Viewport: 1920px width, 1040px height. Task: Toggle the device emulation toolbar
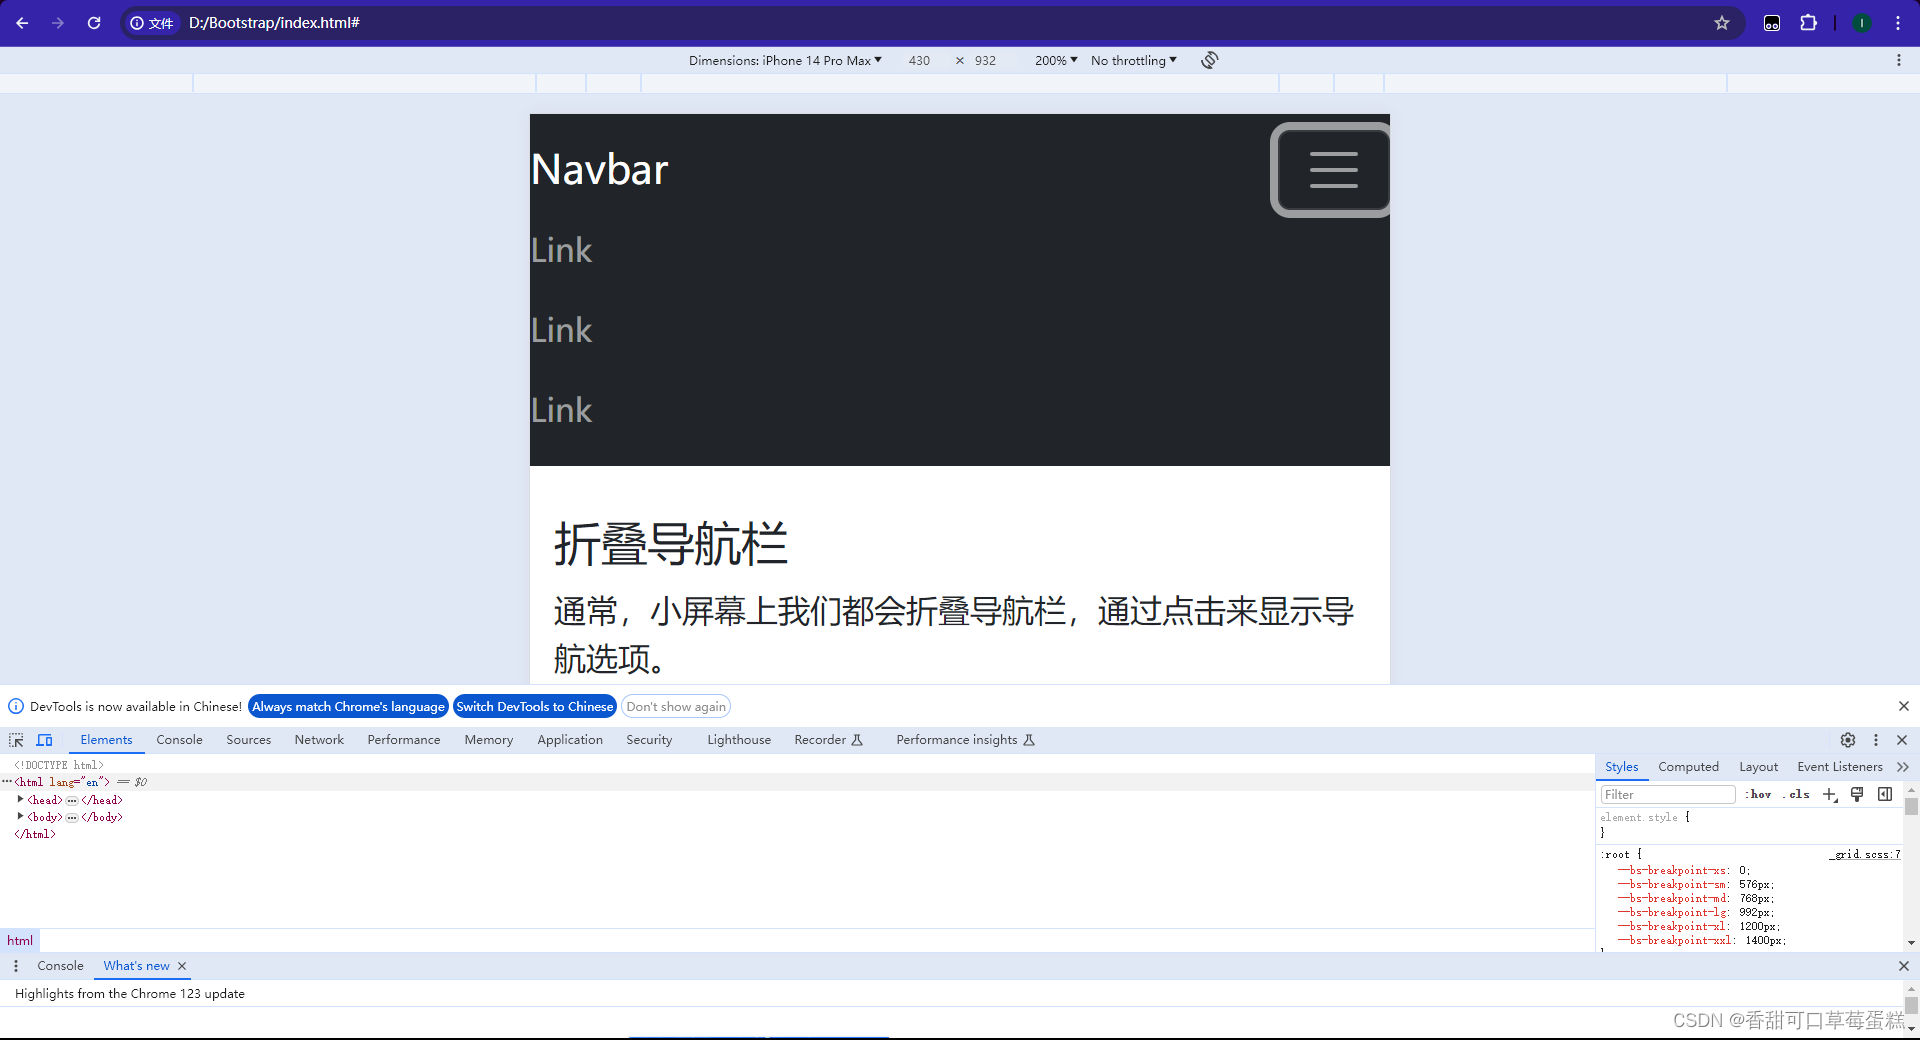pyautogui.click(x=44, y=740)
